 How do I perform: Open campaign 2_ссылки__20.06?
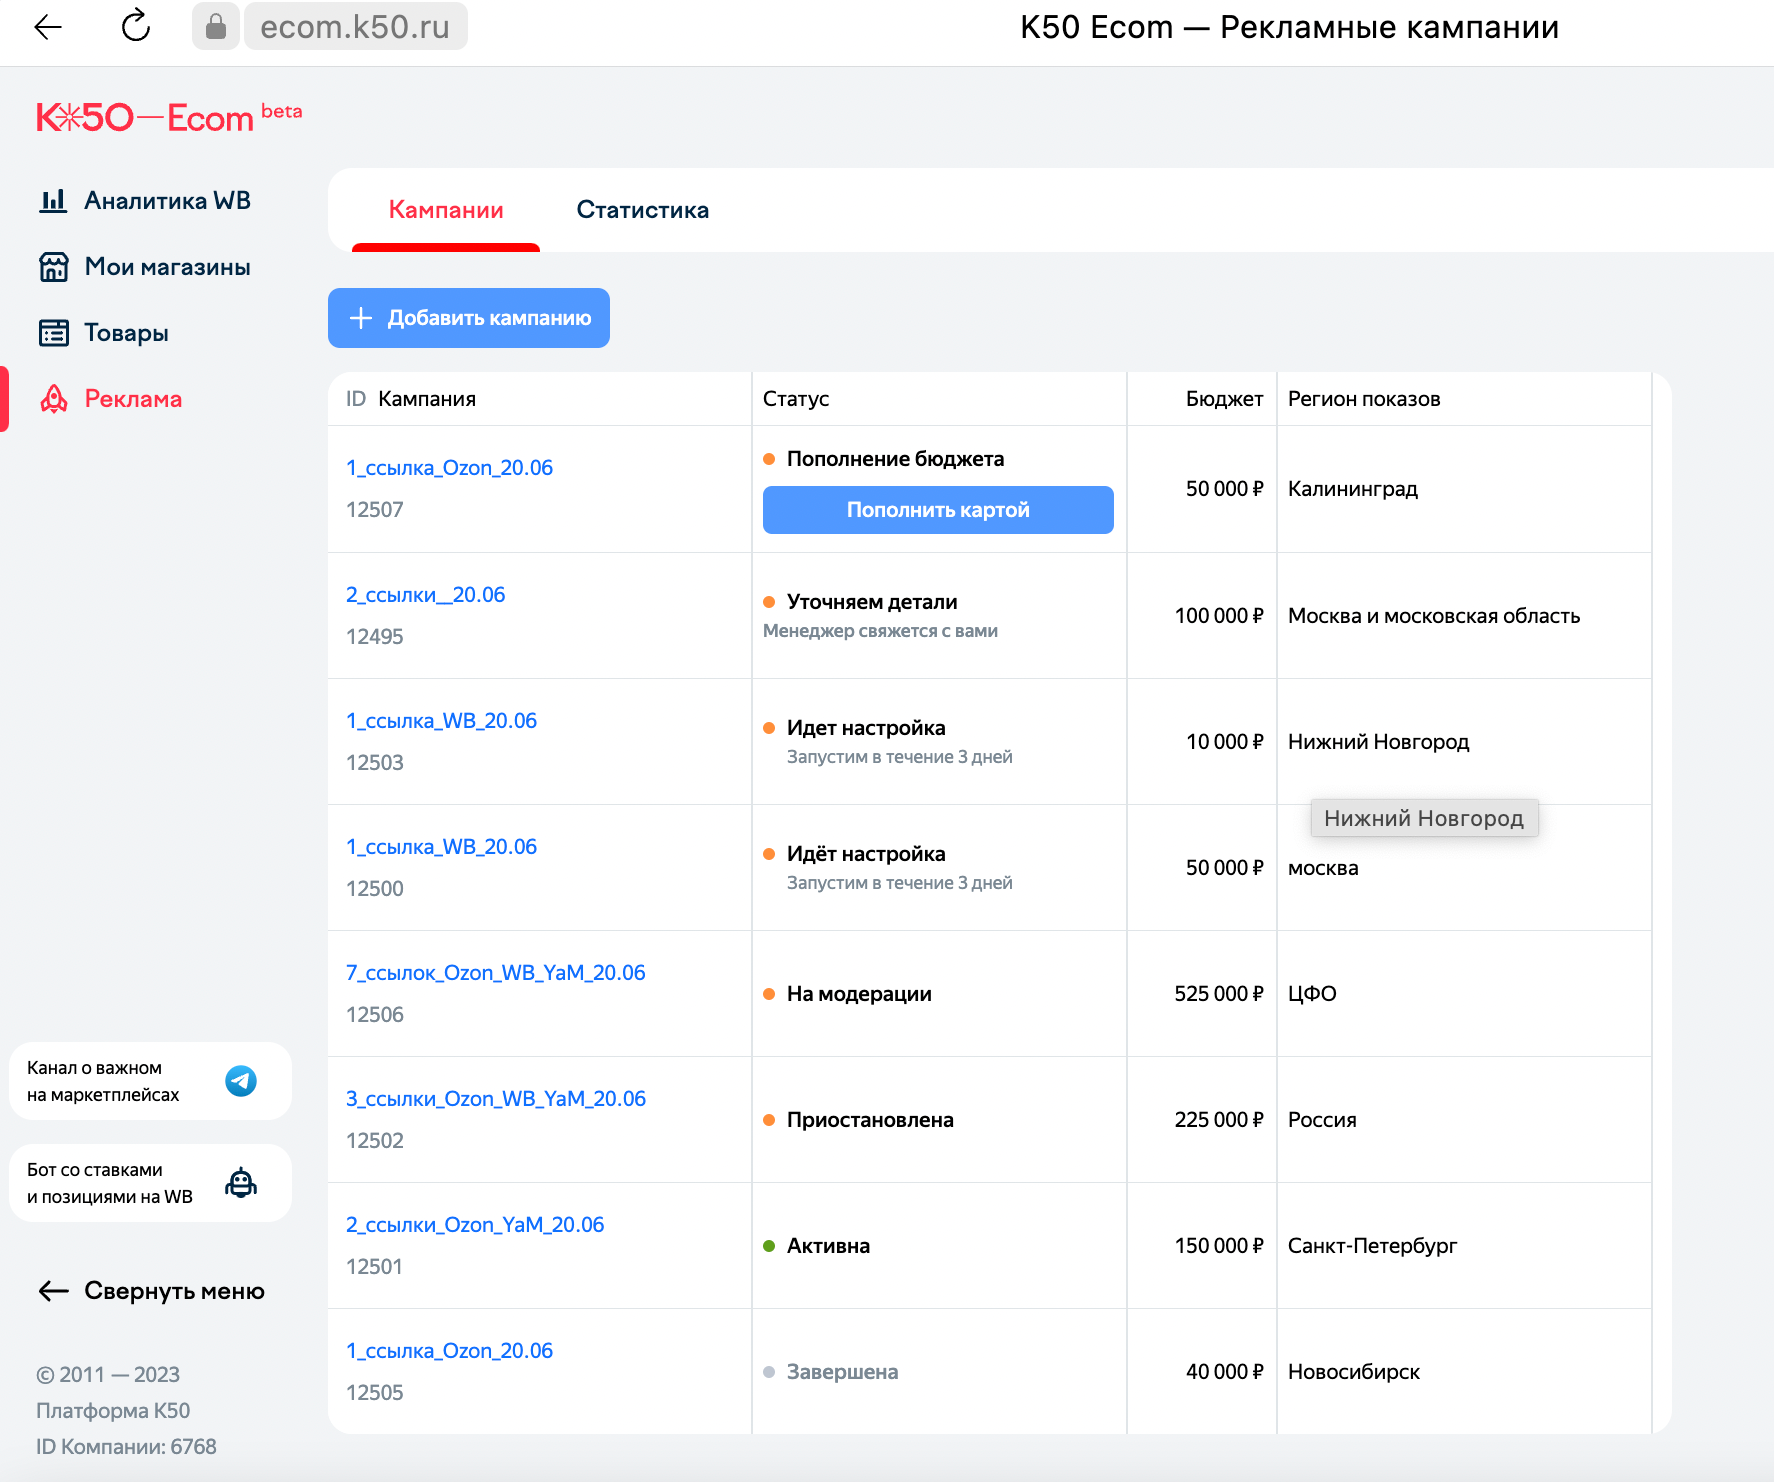pyautogui.click(x=425, y=595)
